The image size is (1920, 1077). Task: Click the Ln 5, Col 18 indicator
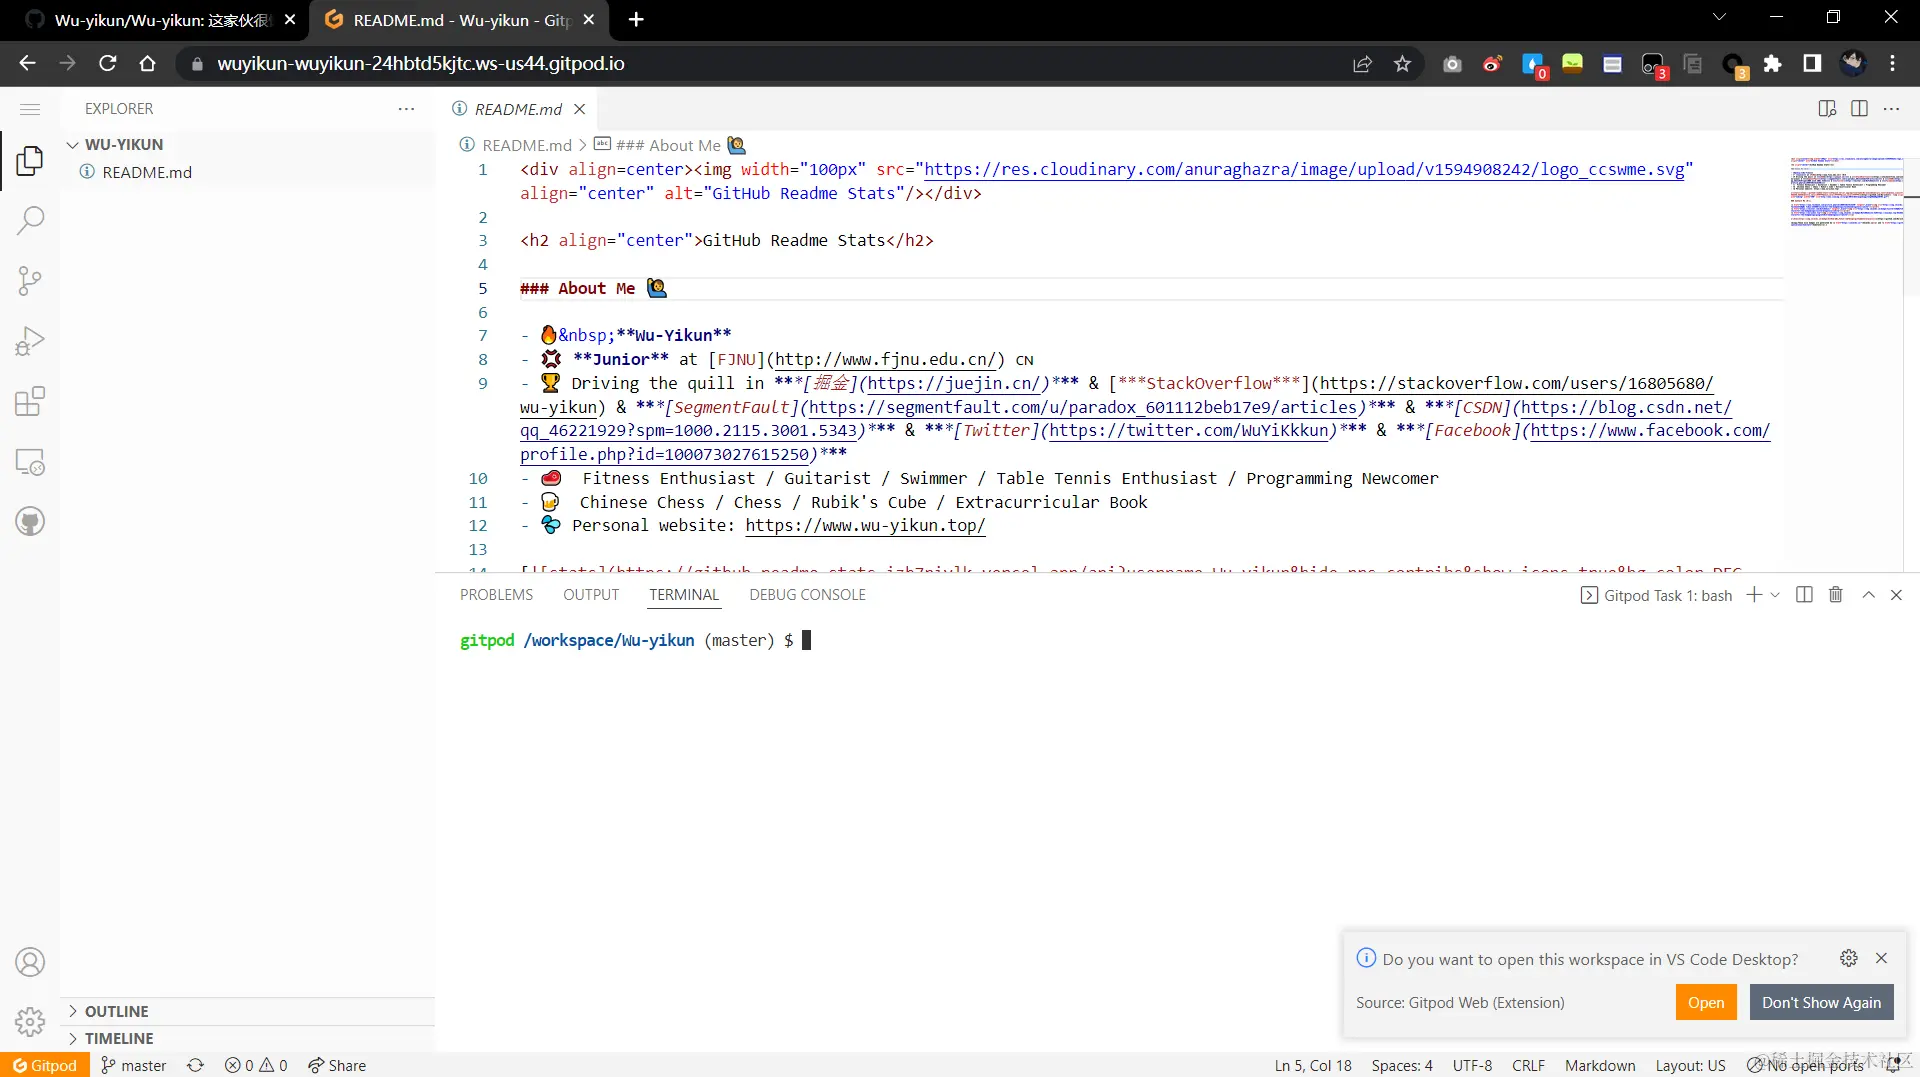1312,1065
